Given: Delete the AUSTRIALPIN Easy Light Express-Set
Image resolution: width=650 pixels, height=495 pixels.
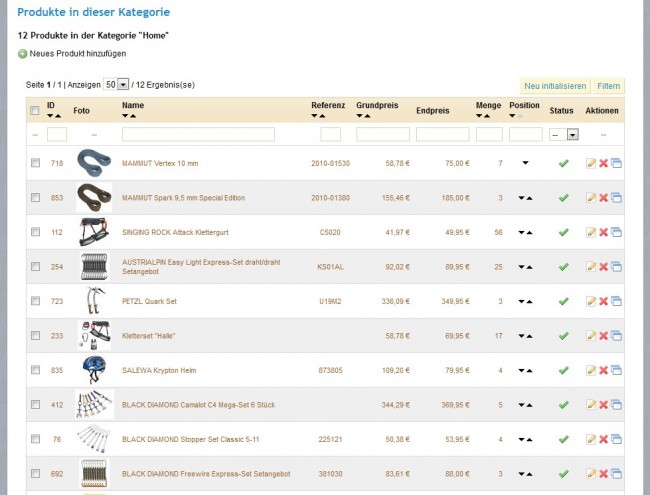Looking at the screenshot, I should (604, 267).
